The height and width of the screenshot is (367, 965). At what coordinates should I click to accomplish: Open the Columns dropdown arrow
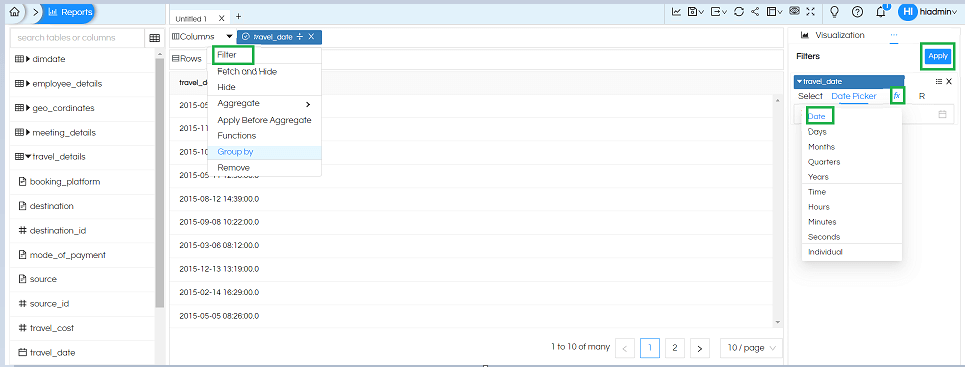click(x=230, y=37)
